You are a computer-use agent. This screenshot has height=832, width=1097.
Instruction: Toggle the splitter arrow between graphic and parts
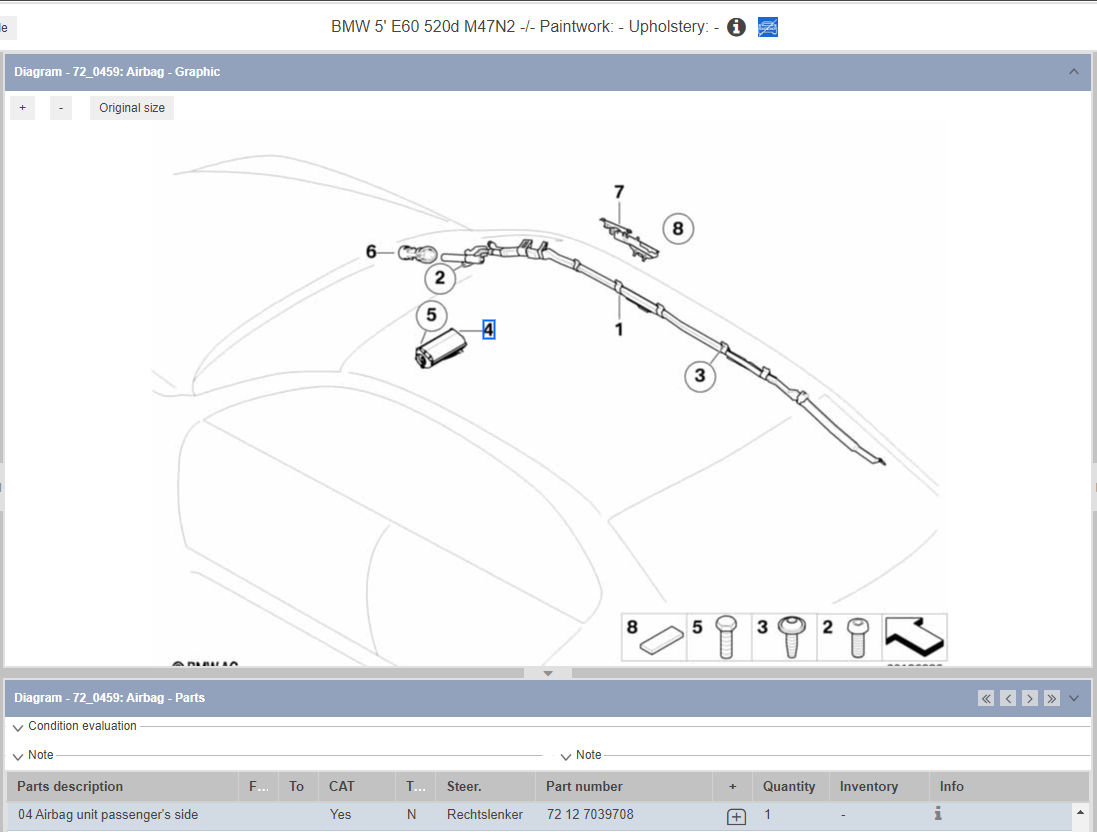coord(548,673)
